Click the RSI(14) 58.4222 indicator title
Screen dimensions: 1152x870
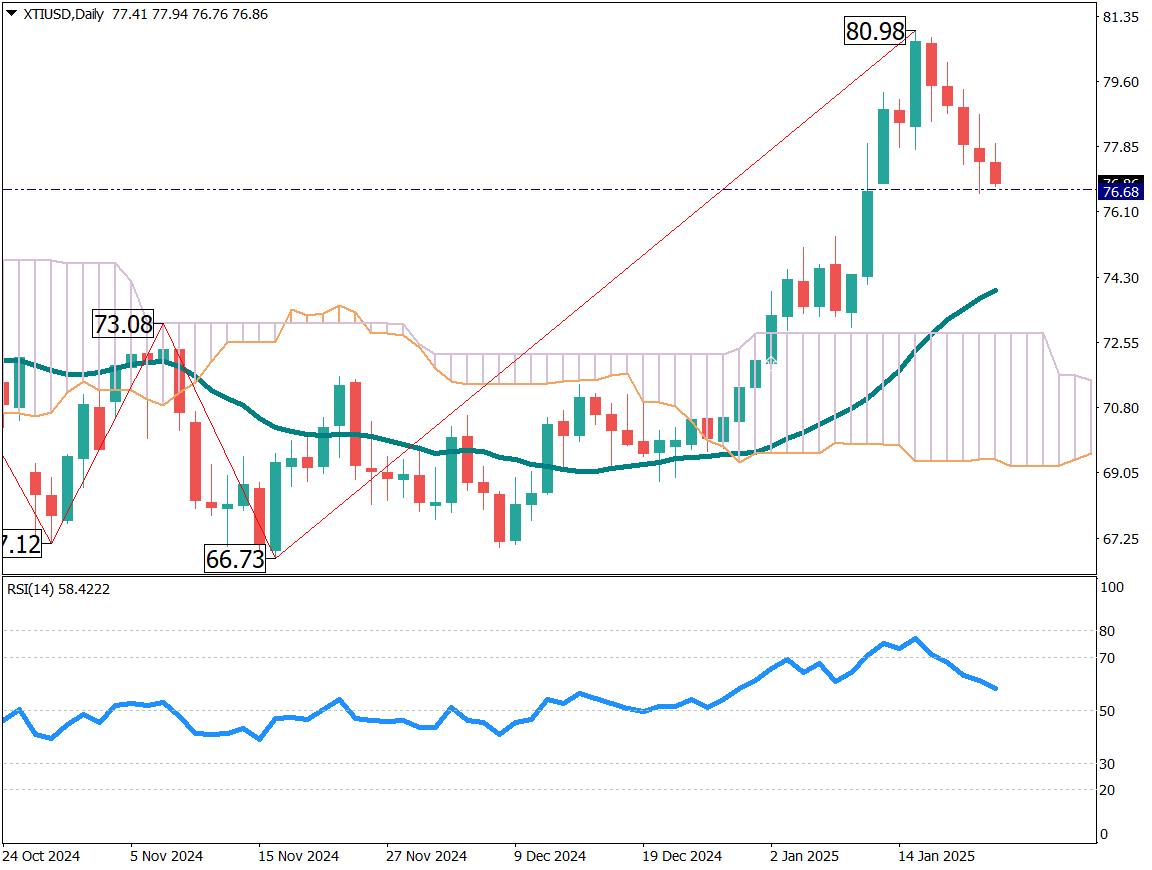59,589
